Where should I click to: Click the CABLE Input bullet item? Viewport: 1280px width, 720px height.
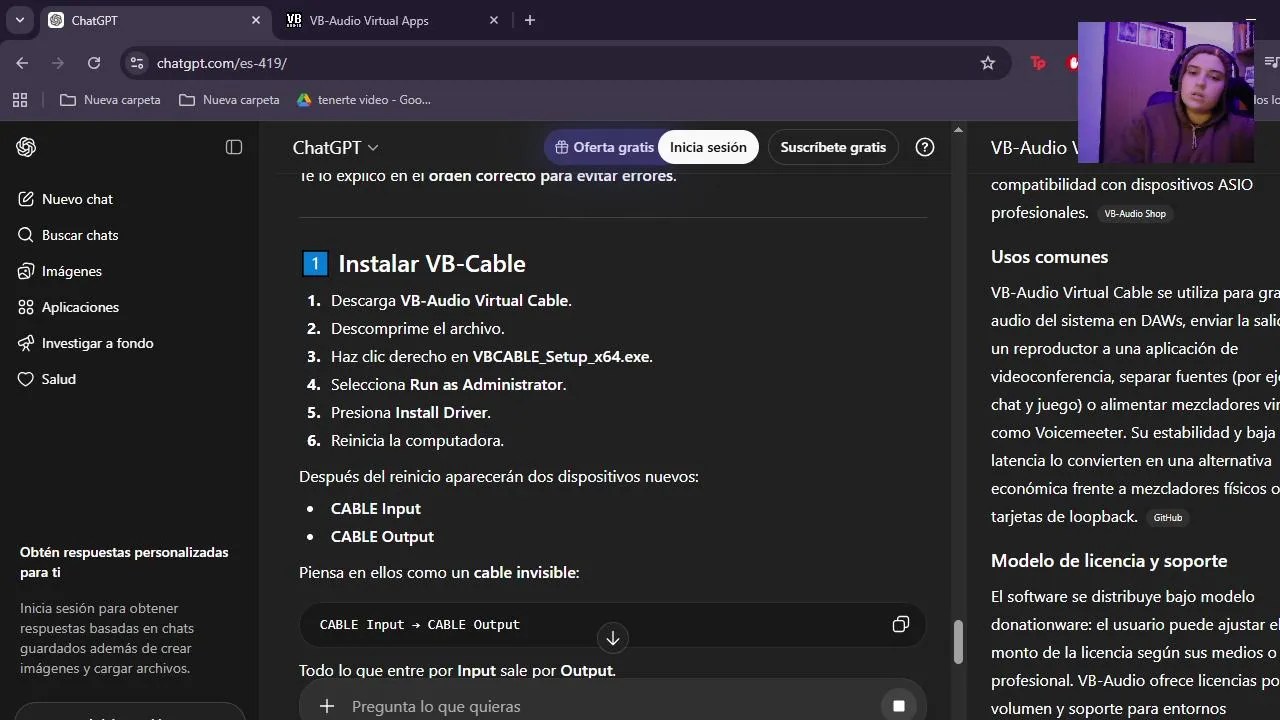click(376, 508)
